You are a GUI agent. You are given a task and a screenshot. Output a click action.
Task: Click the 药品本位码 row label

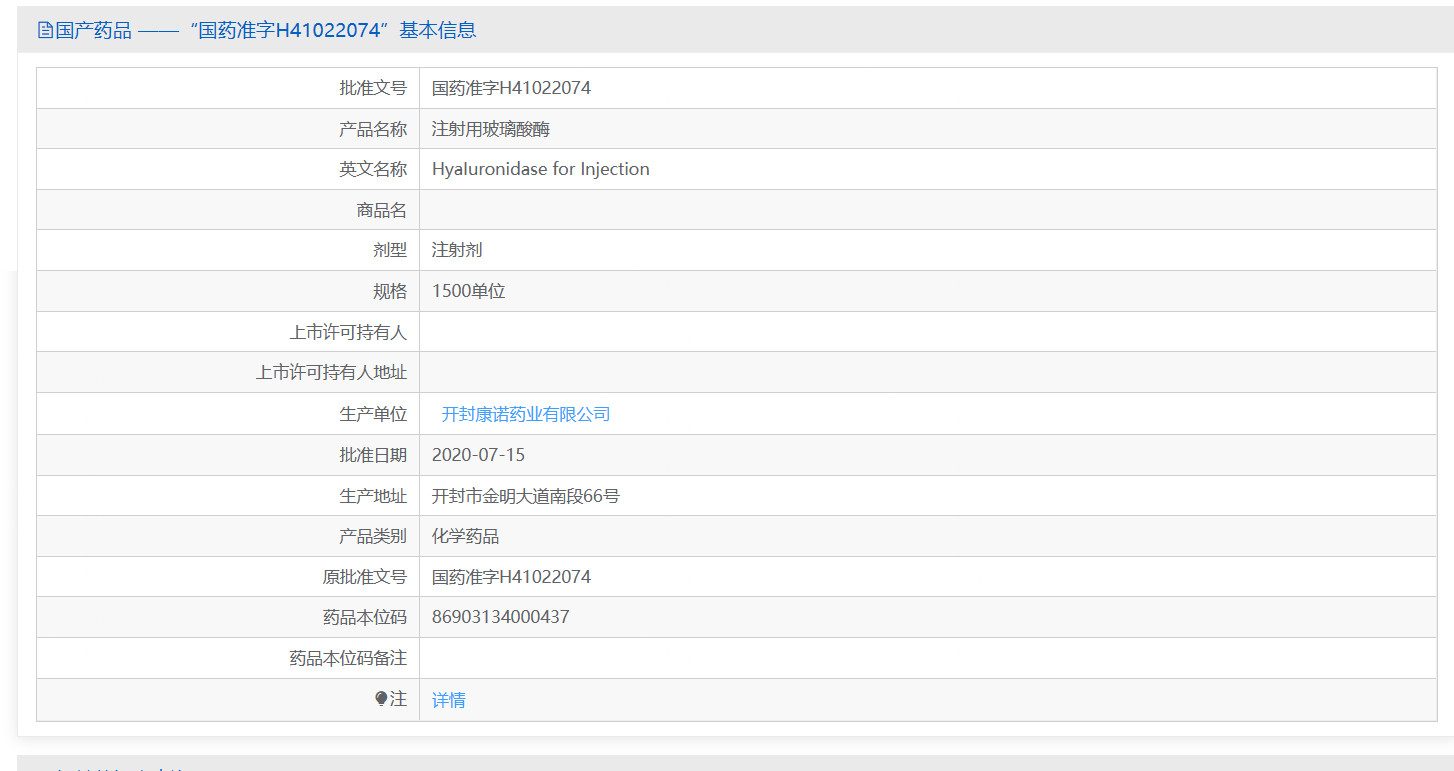pos(365,617)
